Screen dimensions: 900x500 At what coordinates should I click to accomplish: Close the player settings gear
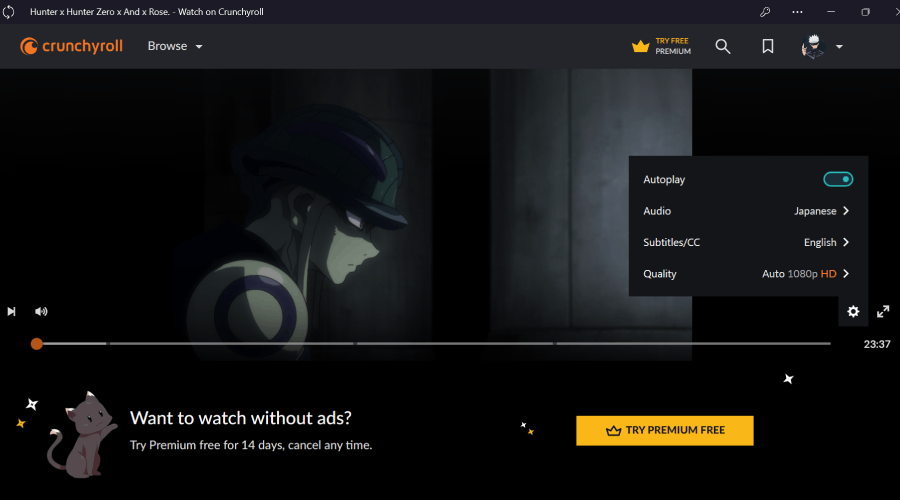854,311
